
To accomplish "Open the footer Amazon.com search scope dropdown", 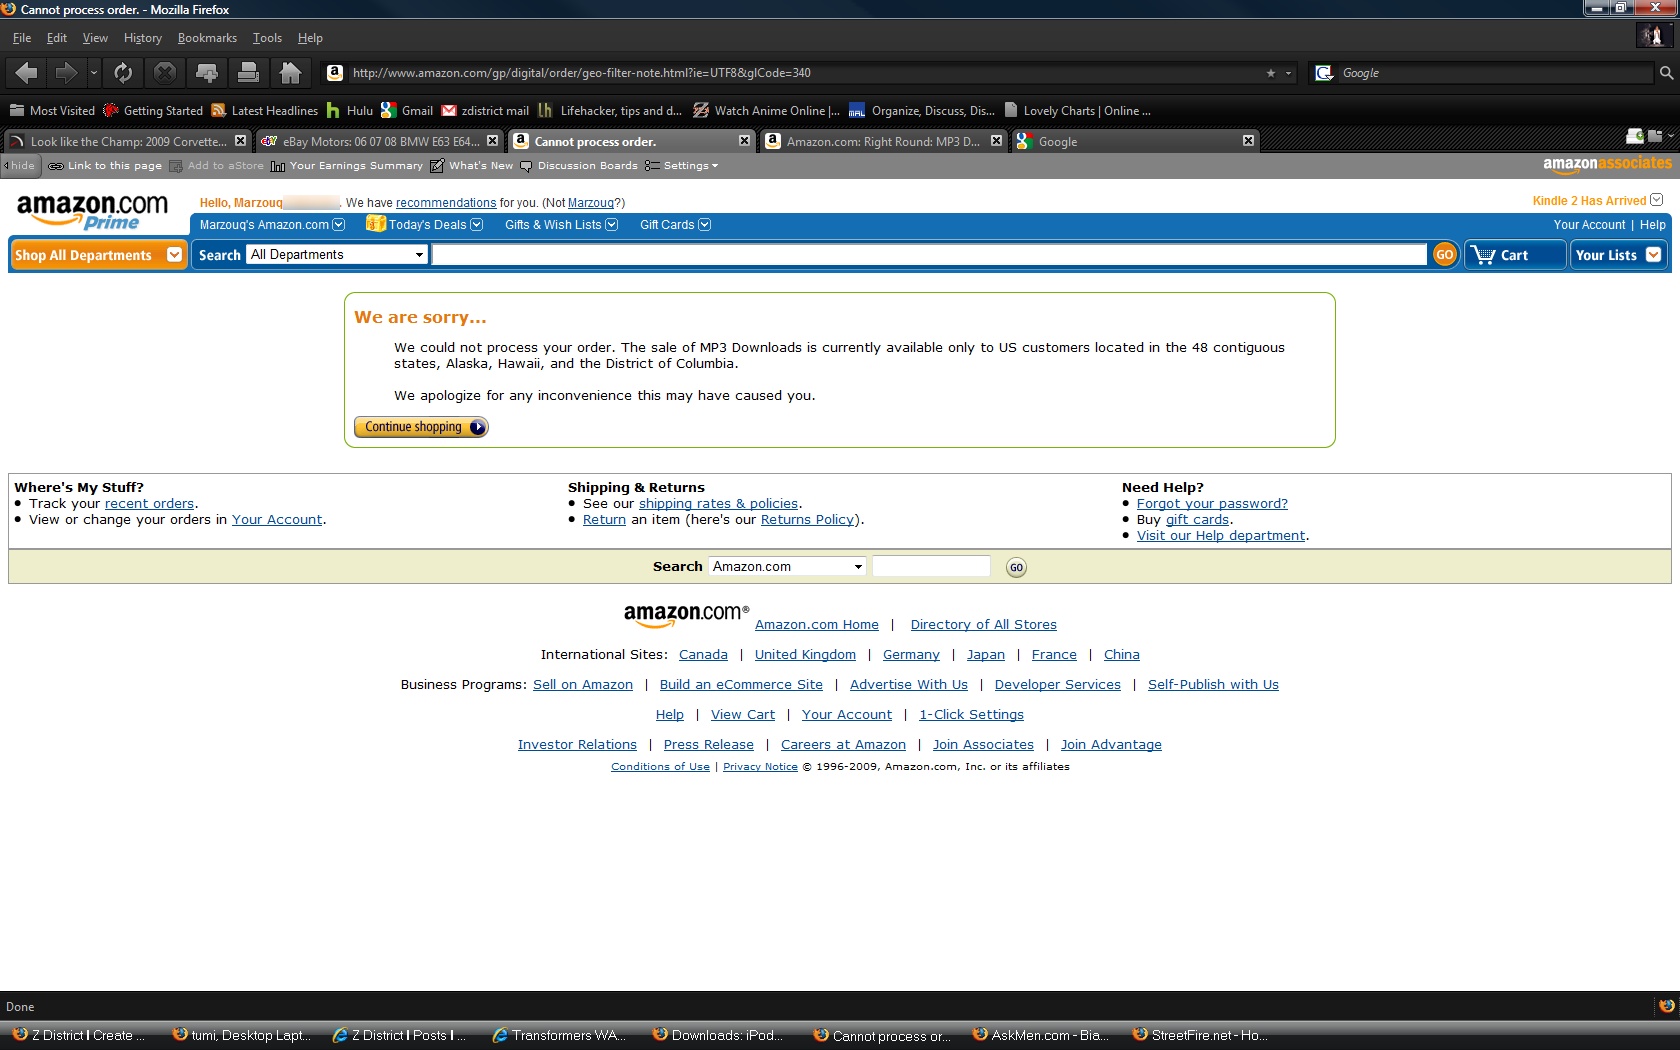I will click(787, 567).
